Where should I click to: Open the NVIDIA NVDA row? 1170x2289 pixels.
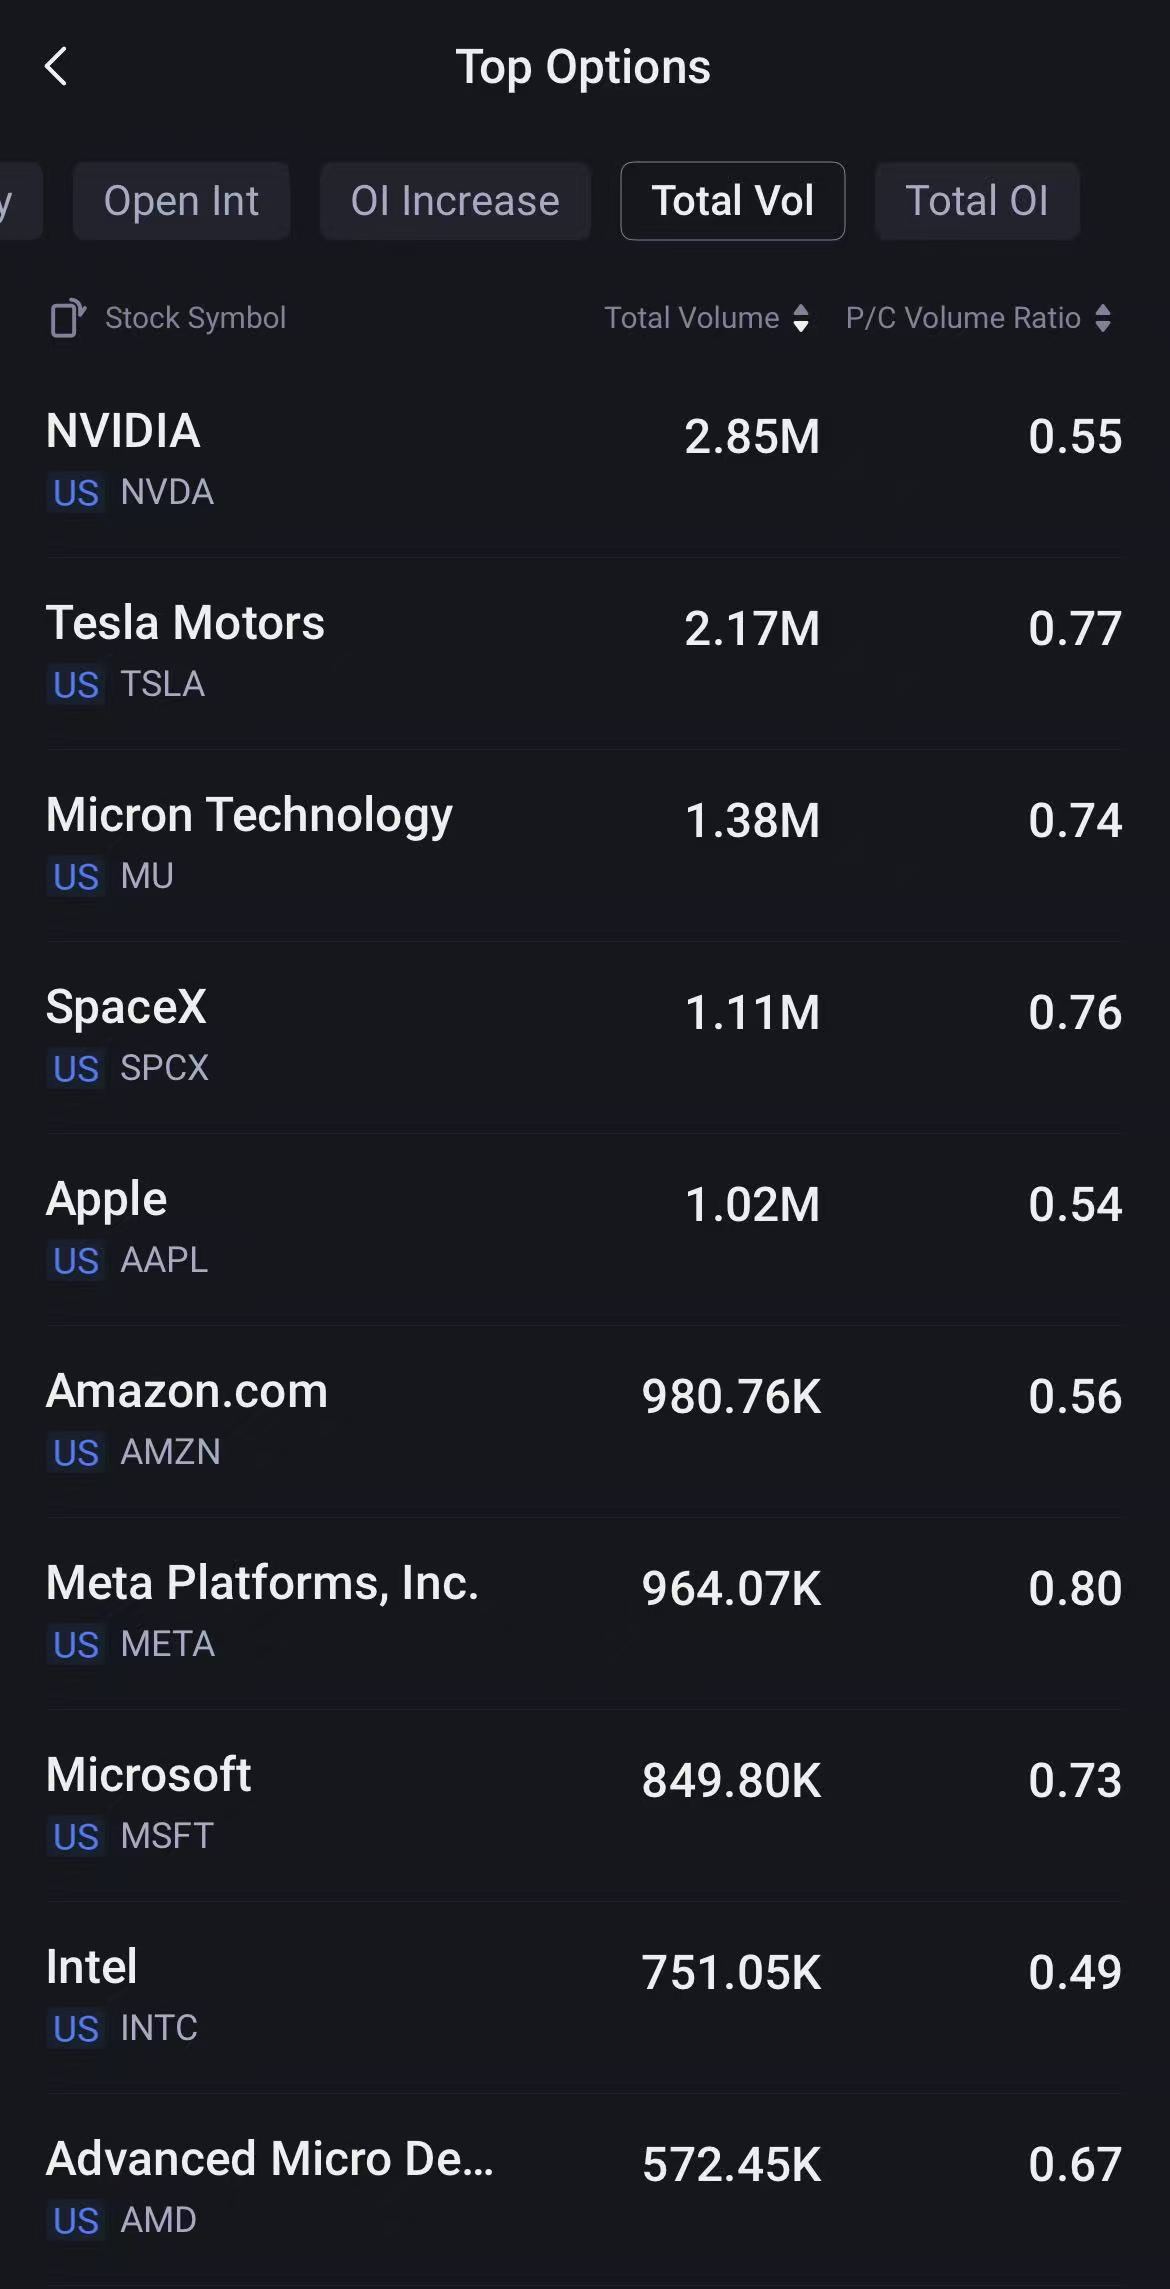[585, 461]
